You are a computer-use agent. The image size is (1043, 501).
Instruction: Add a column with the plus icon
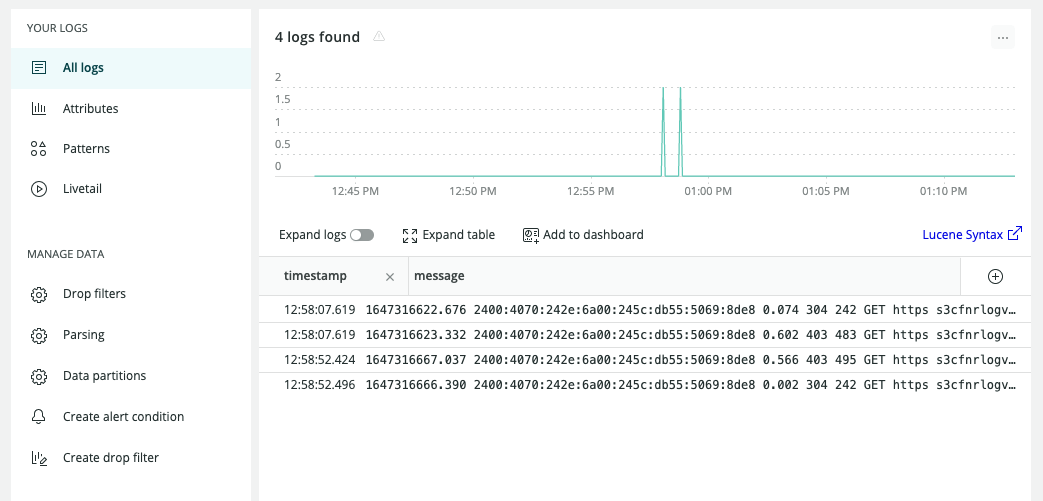995,276
